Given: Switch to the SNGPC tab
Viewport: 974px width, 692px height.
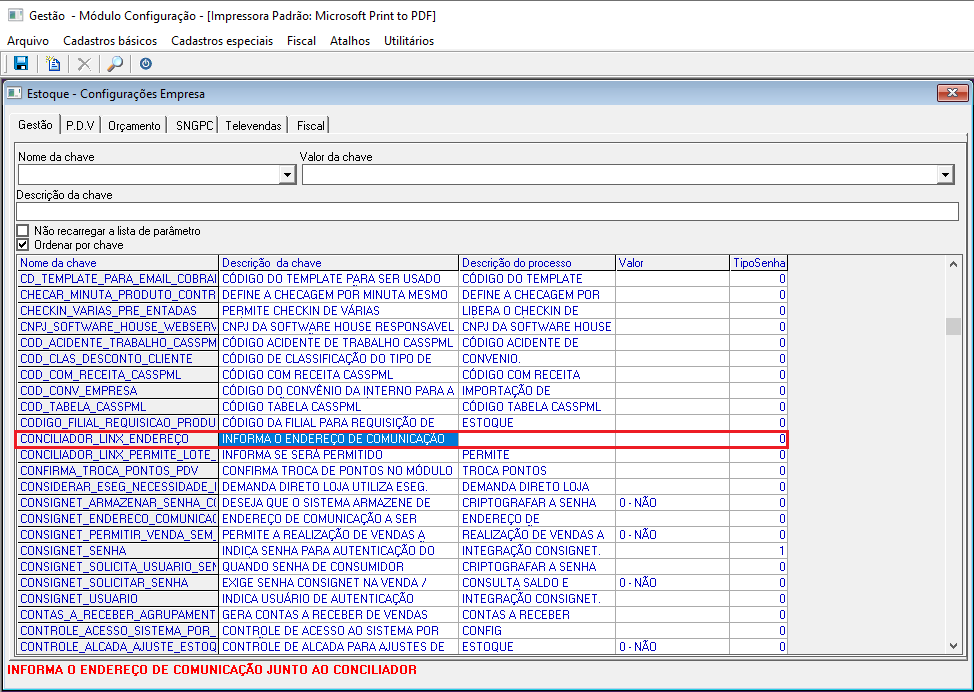Looking at the screenshot, I should click(x=193, y=126).
